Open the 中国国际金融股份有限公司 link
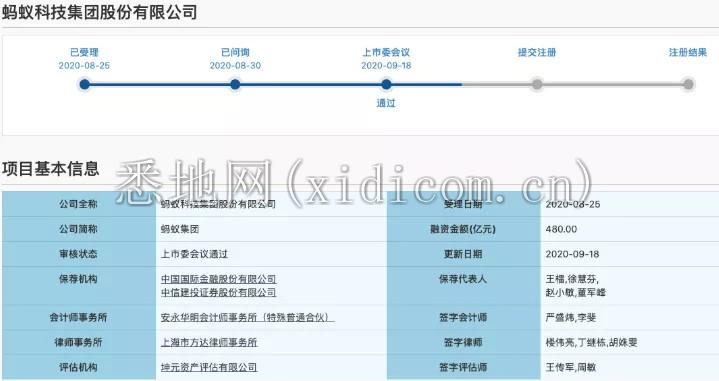This screenshot has height=381, width=719. 218,279
